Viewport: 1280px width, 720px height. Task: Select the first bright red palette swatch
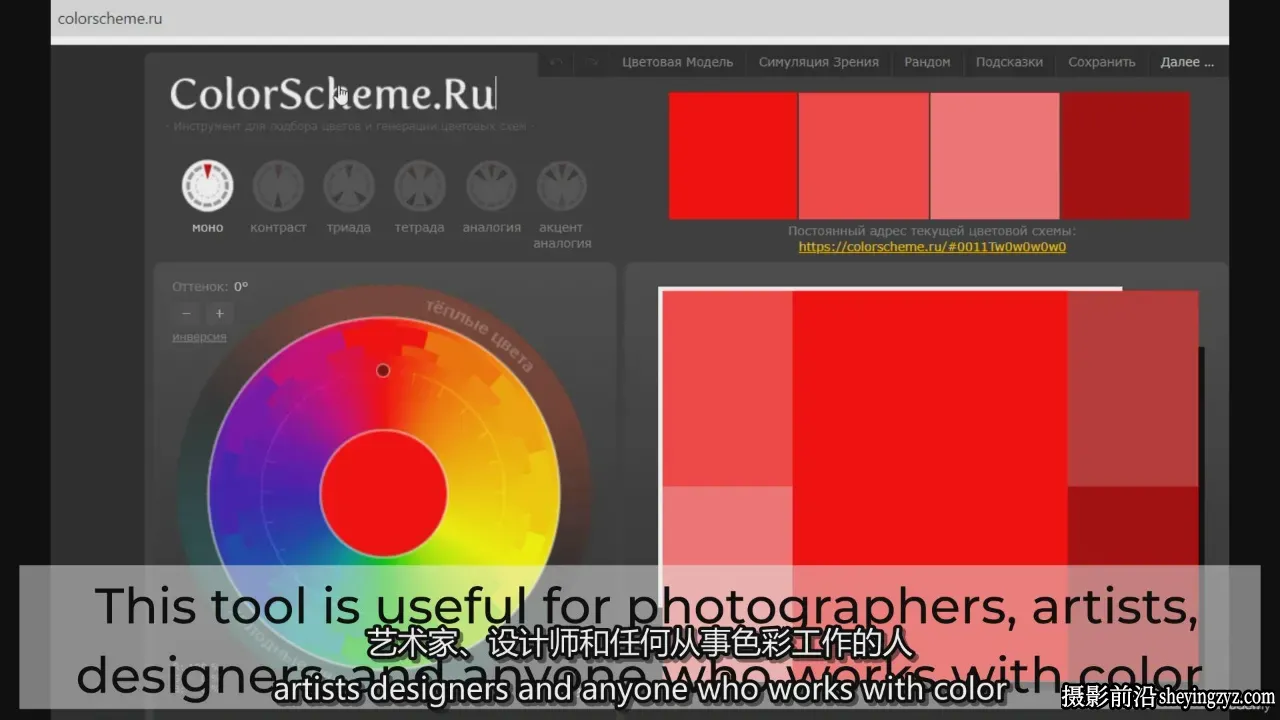click(733, 155)
